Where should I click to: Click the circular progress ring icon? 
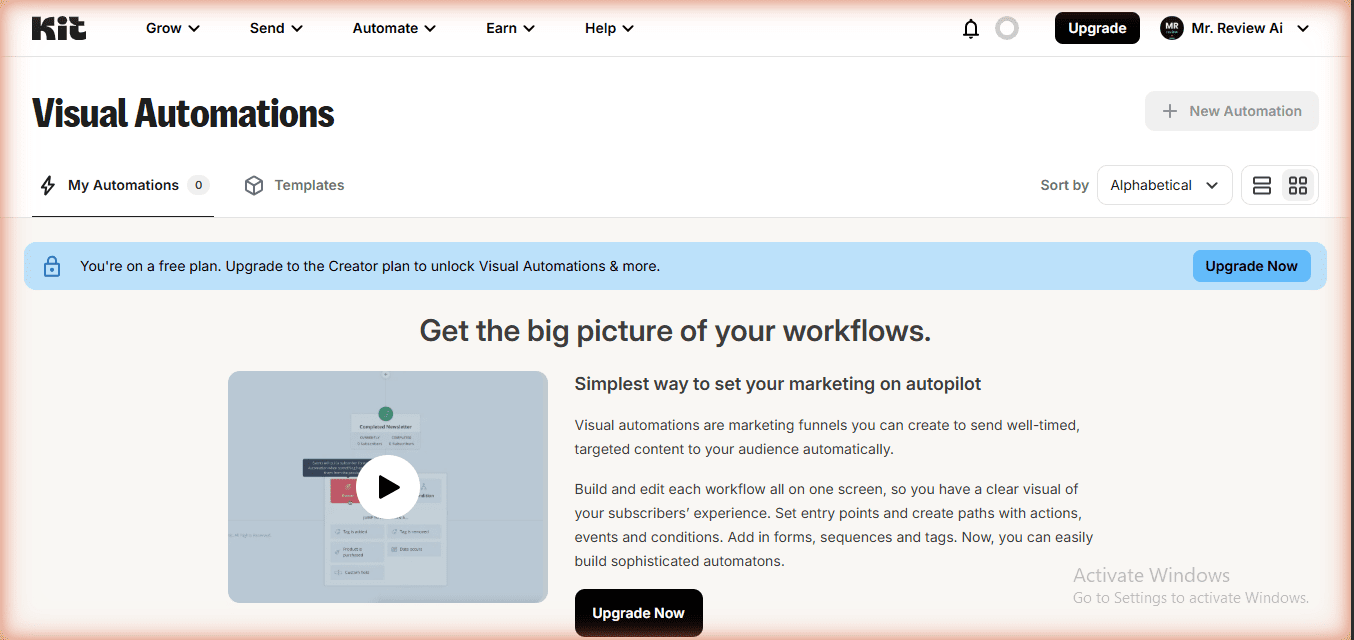tap(1007, 28)
